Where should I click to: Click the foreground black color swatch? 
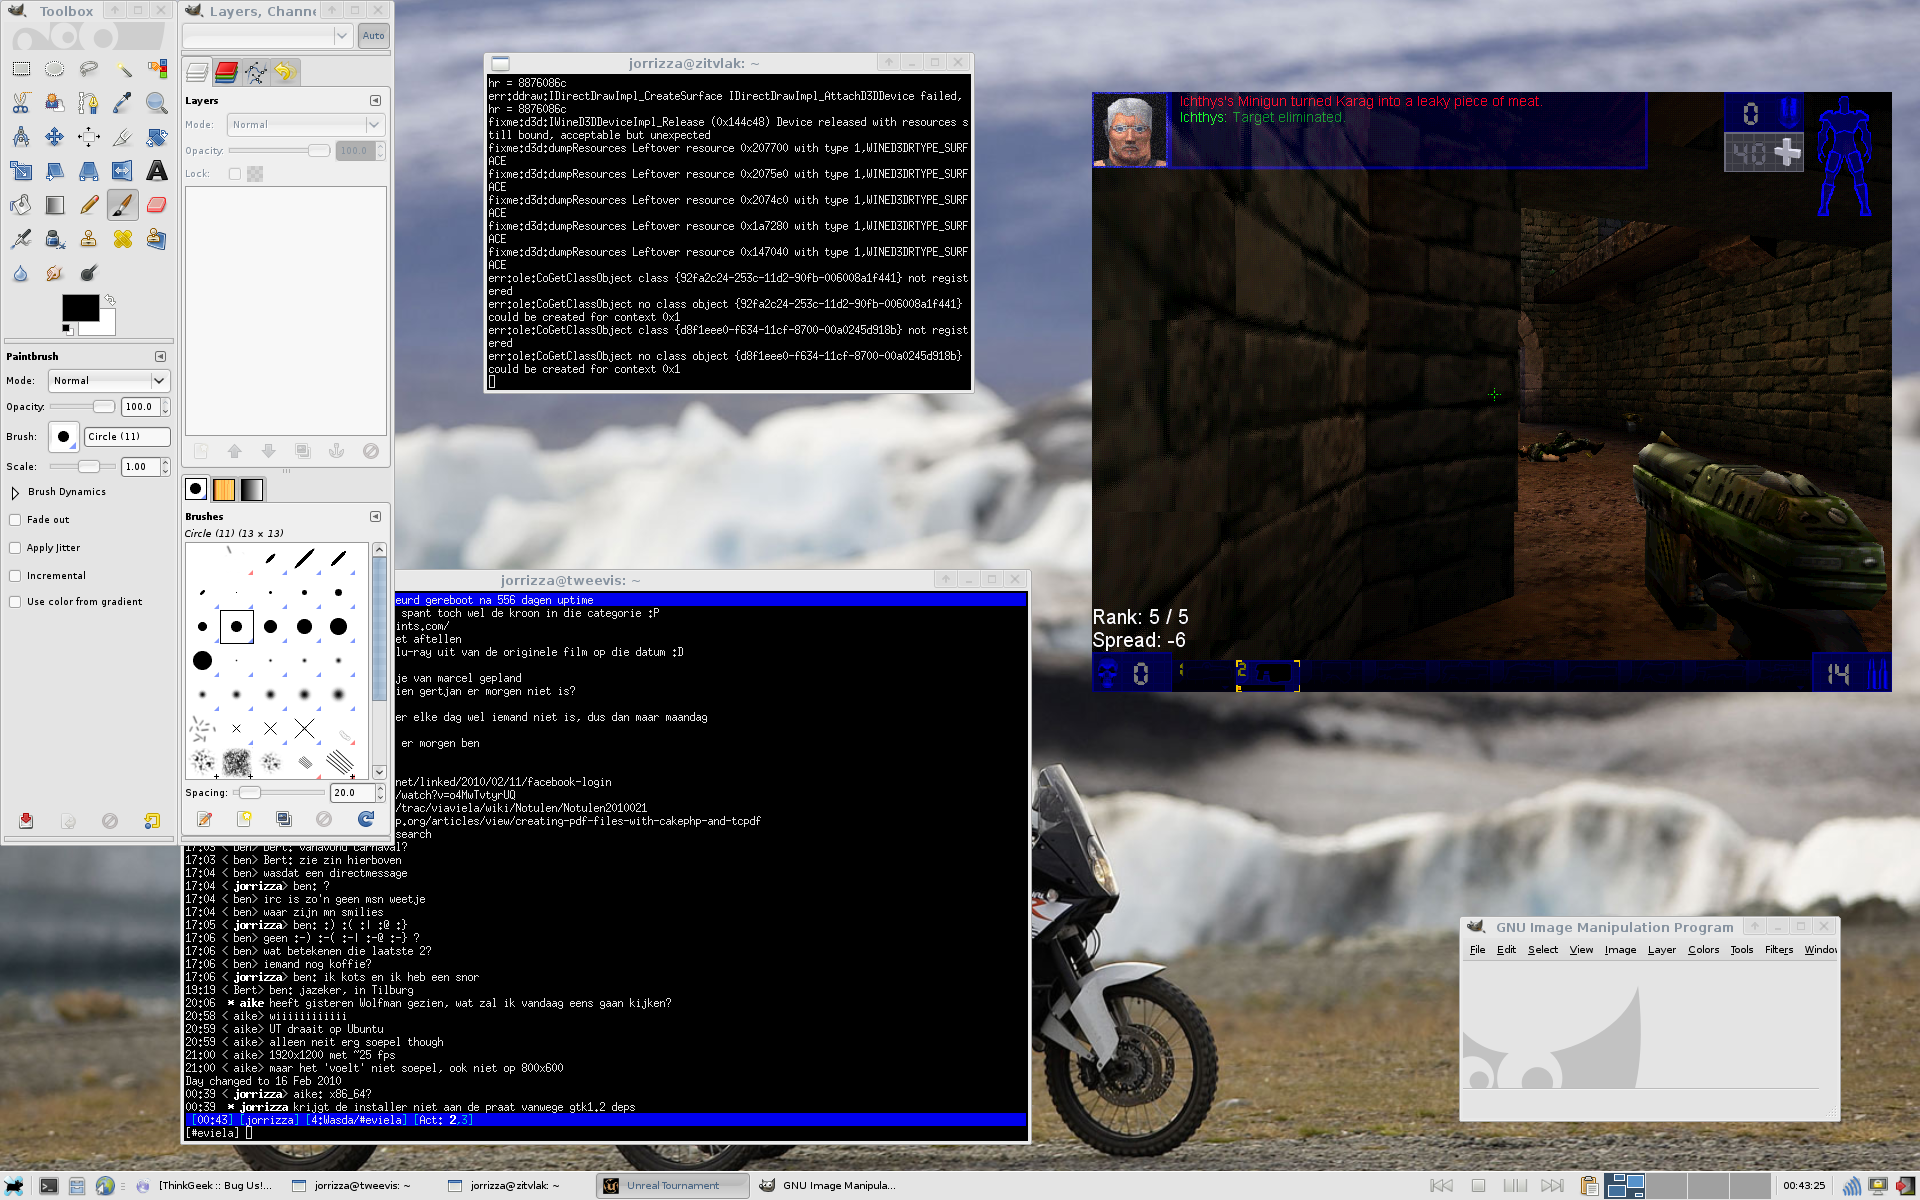pos(80,308)
